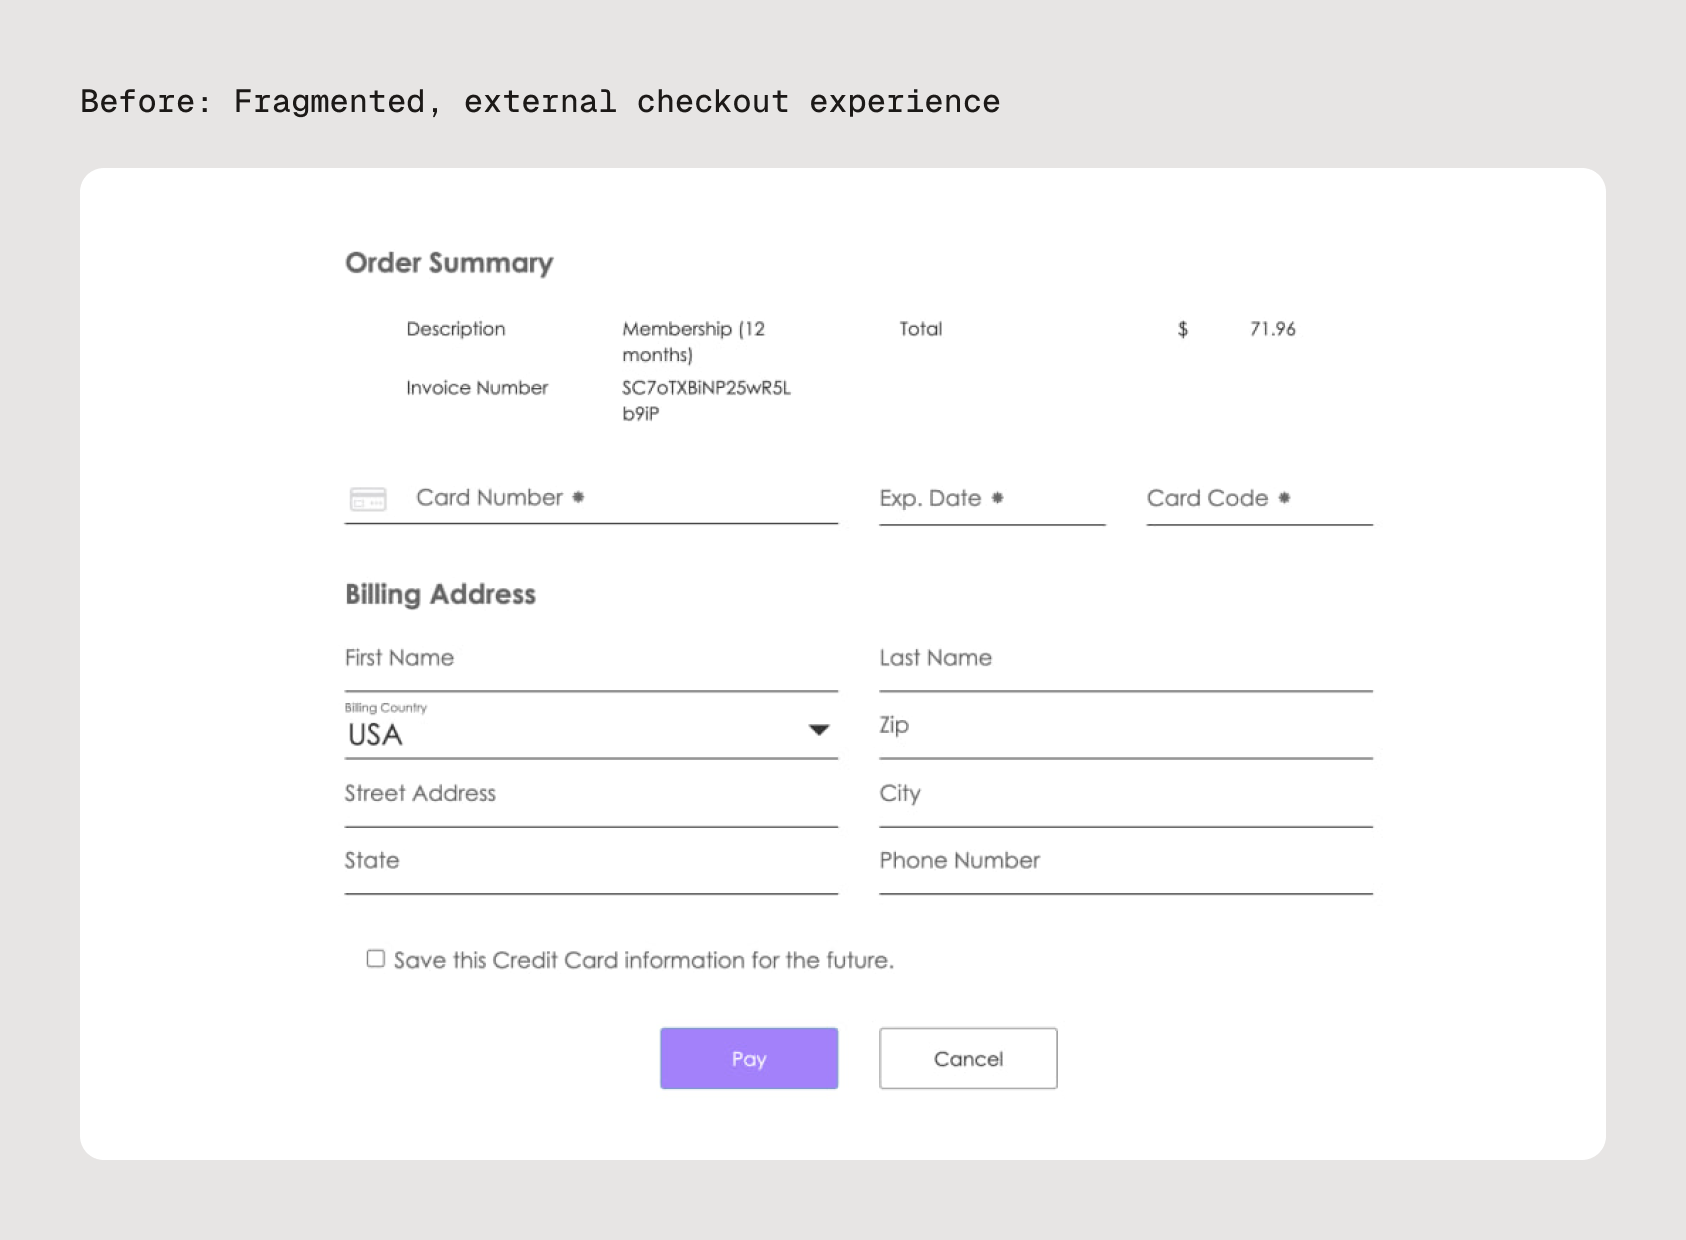
Task: Click the Exp. Date field
Action: (x=991, y=499)
